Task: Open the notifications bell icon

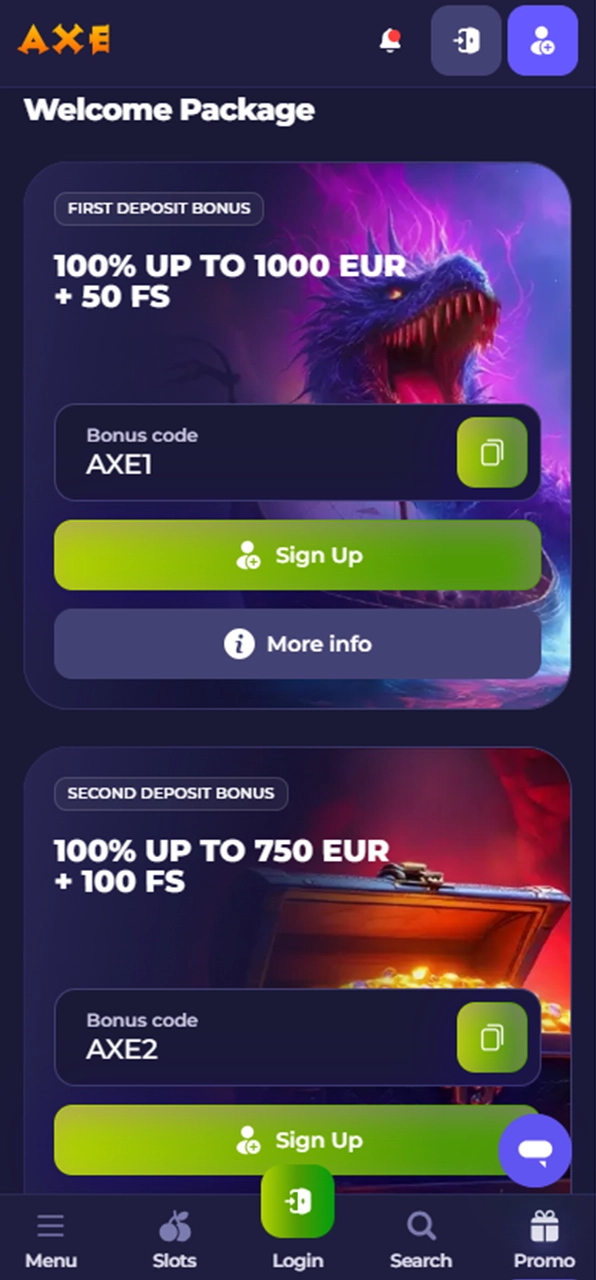Action: 390,41
